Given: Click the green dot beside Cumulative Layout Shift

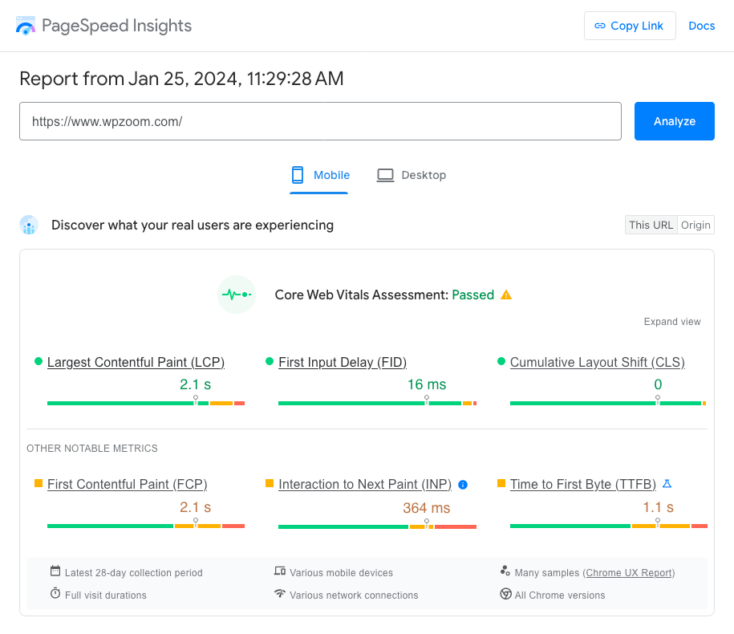Looking at the screenshot, I should pos(501,361).
